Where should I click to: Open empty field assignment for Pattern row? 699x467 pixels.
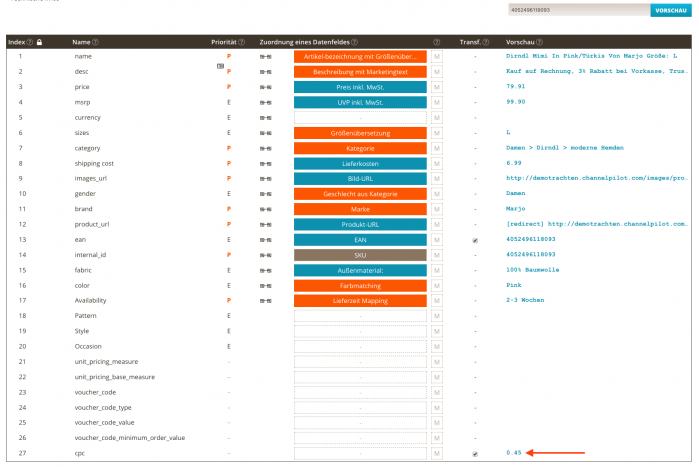click(x=360, y=316)
